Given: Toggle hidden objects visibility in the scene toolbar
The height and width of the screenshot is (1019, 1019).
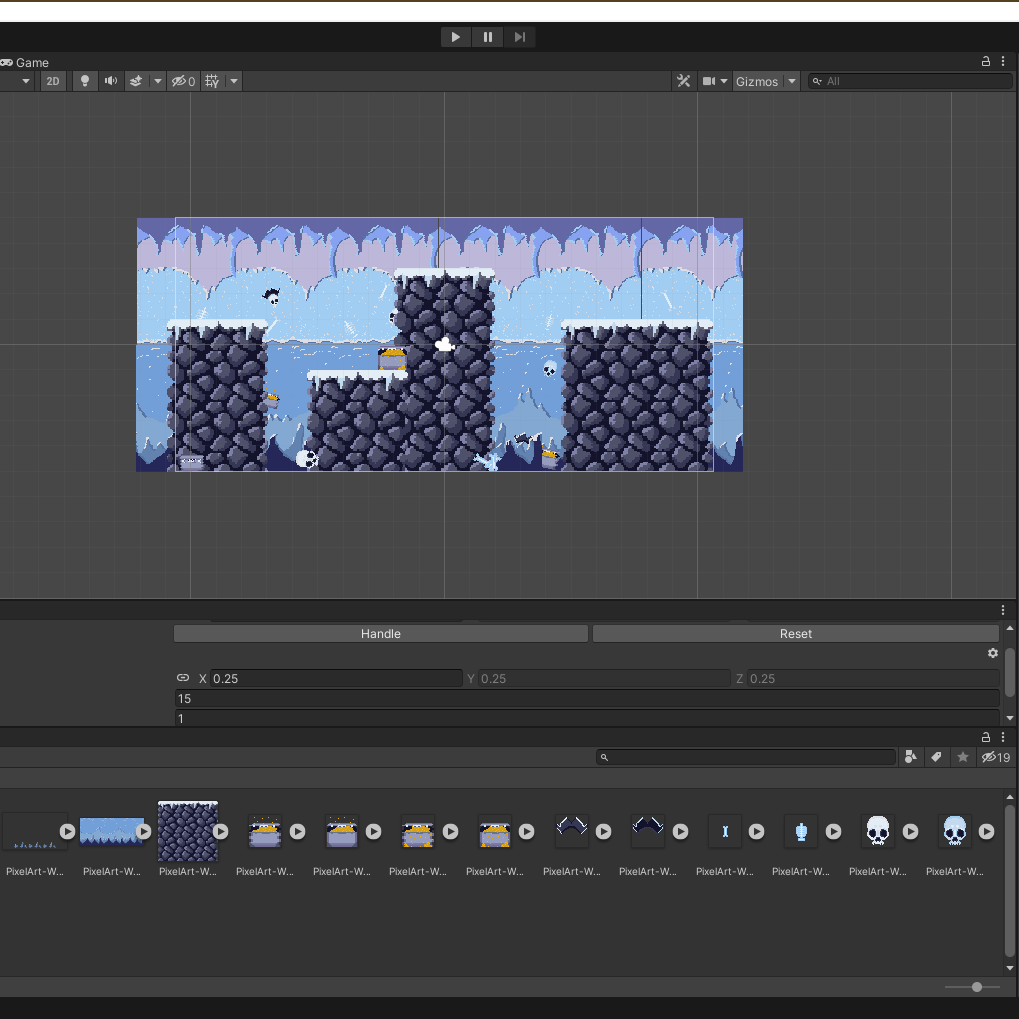Looking at the screenshot, I should click(183, 81).
